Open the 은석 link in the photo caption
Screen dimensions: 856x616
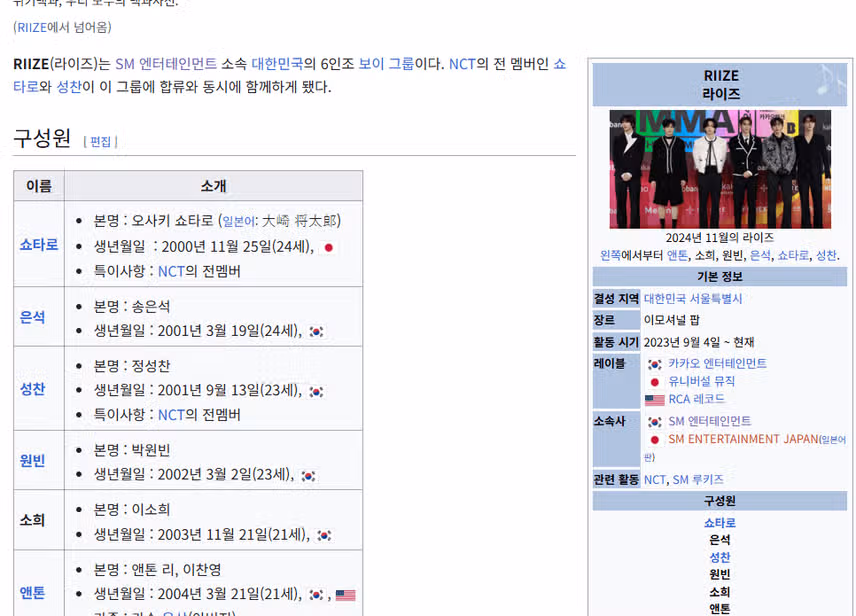[760, 255]
